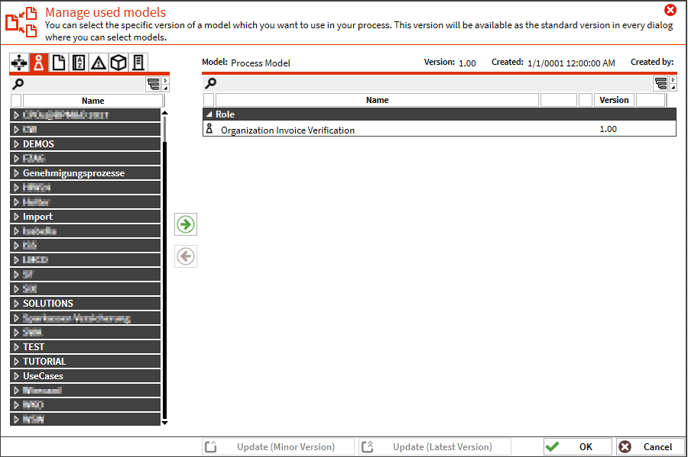Expand the UseCases folder
Screen dimensions: 688x457
16,376
